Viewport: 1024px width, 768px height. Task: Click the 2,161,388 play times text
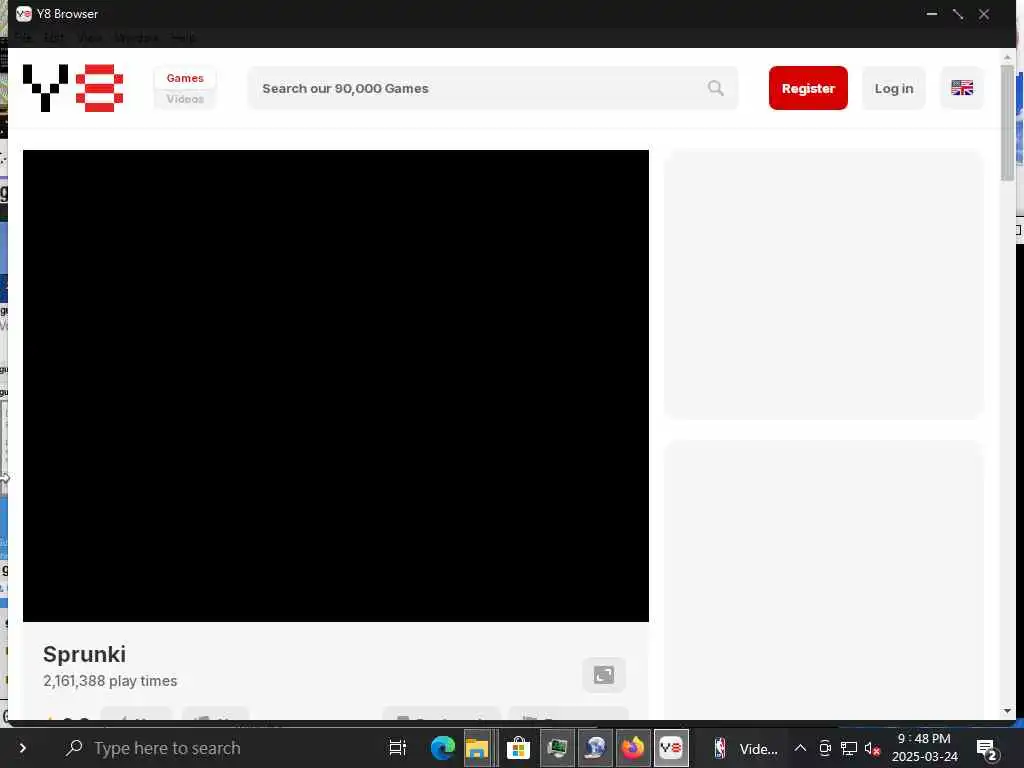pos(110,680)
